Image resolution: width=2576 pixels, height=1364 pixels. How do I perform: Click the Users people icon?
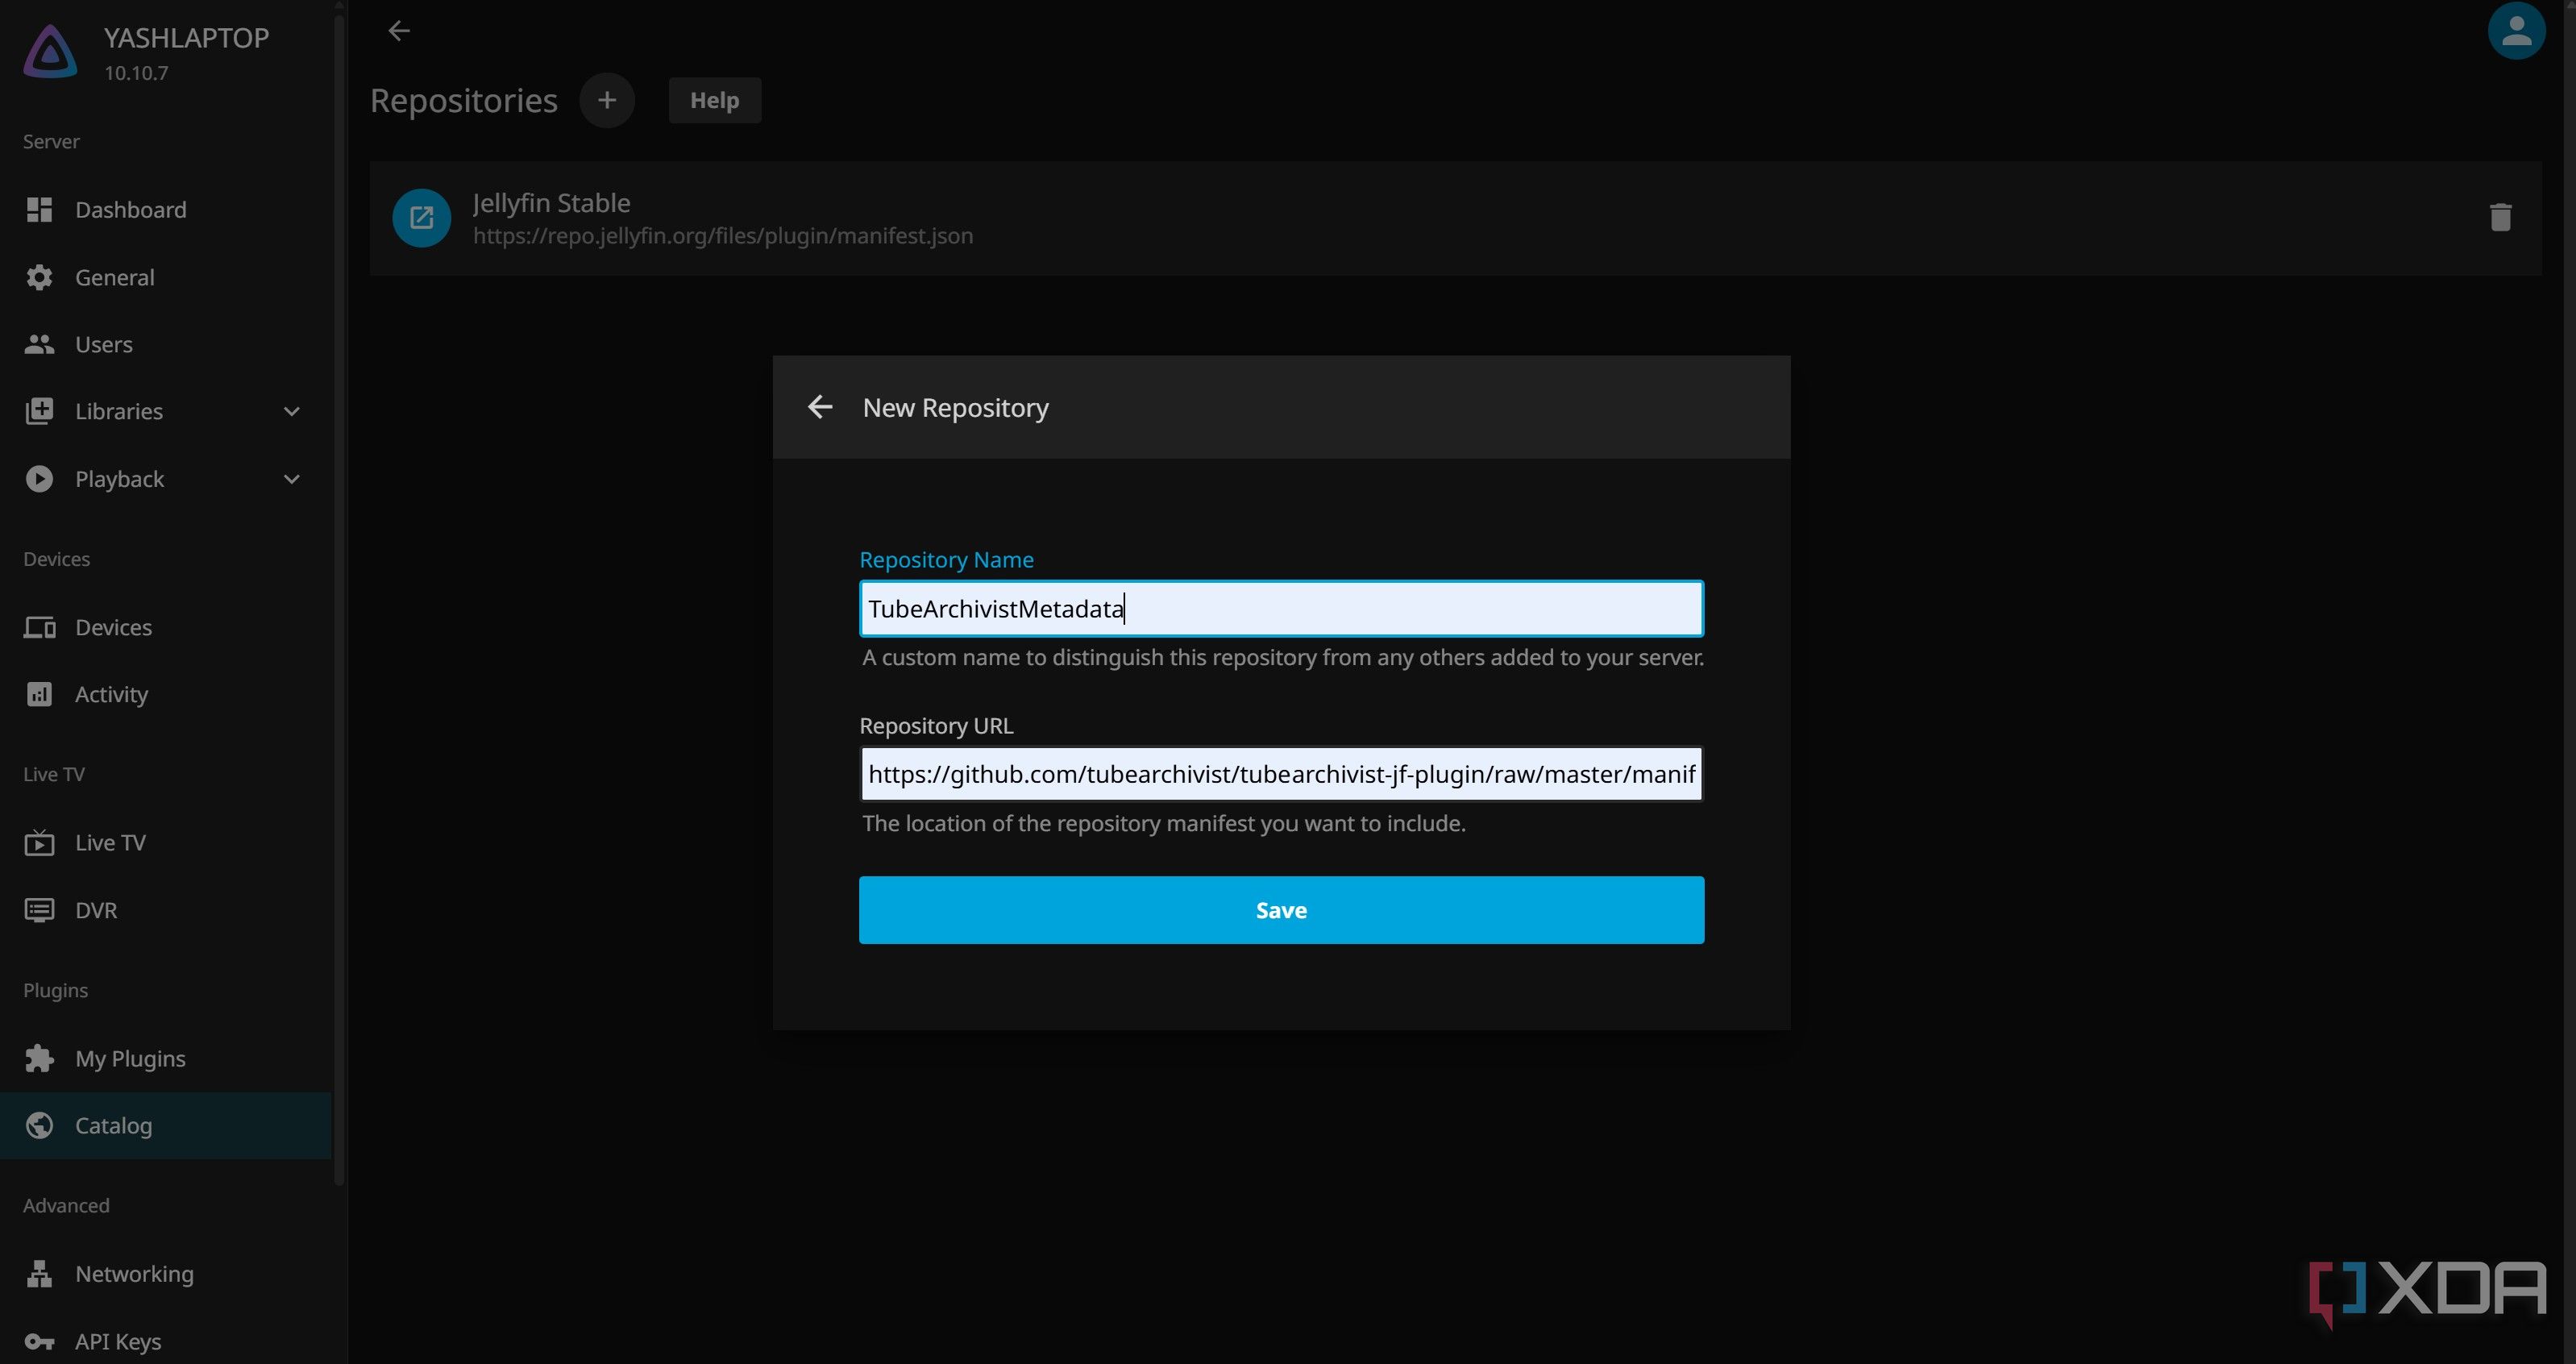39,344
